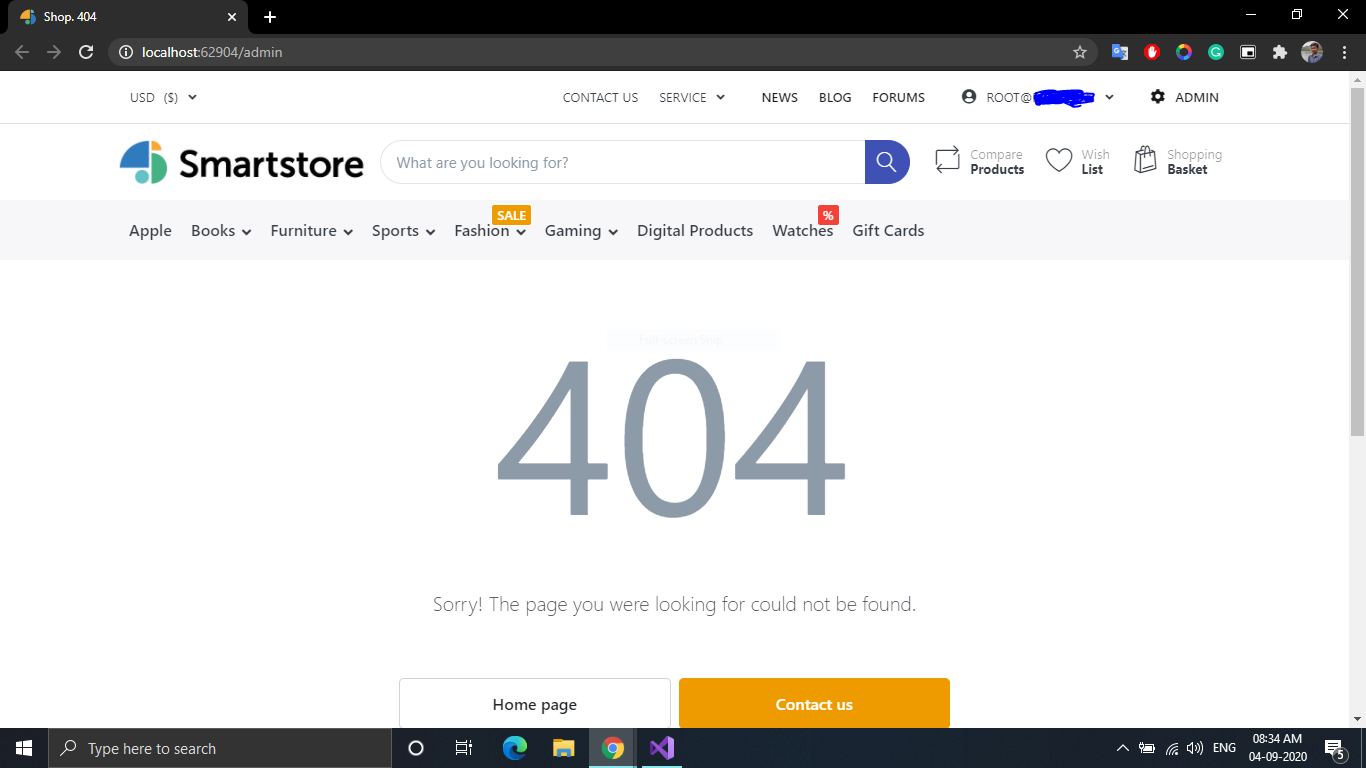Open the Wish List heart icon
This screenshot has width=1366, height=768.
(1060, 159)
